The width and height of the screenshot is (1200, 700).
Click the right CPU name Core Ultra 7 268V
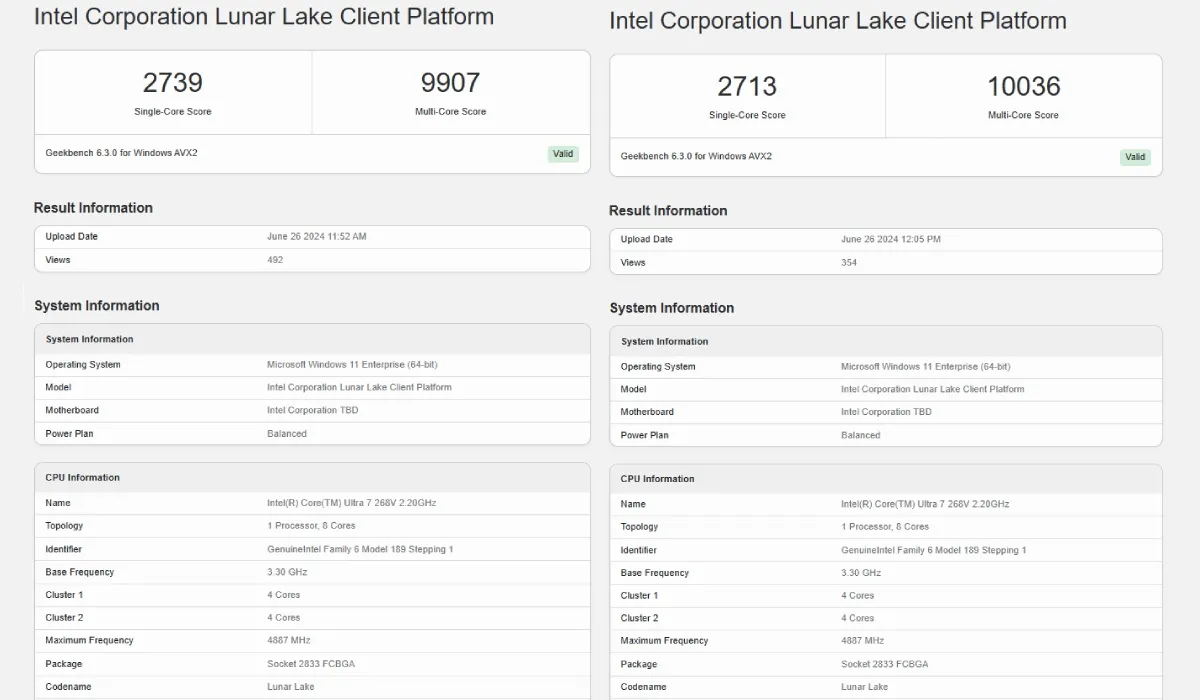coord(925,505)
